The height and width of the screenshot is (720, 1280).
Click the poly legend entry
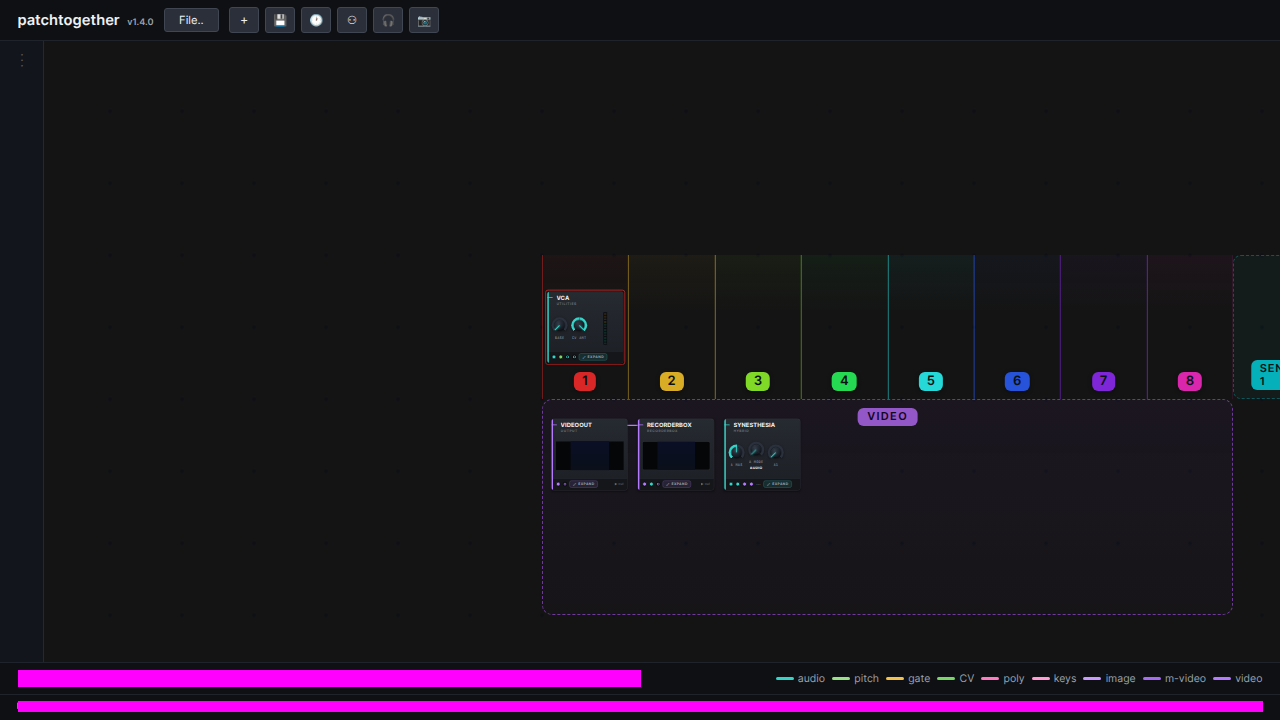[1003, 678]
